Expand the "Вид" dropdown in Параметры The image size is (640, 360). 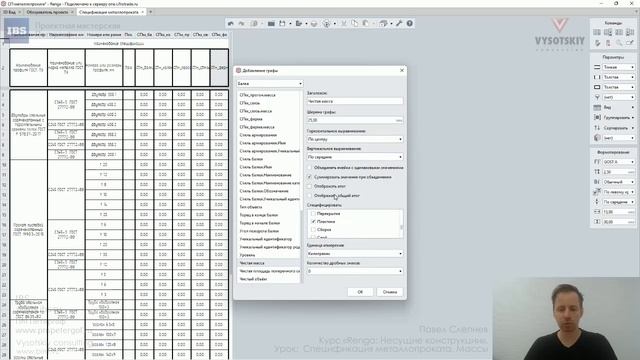(x=619, y=107)
